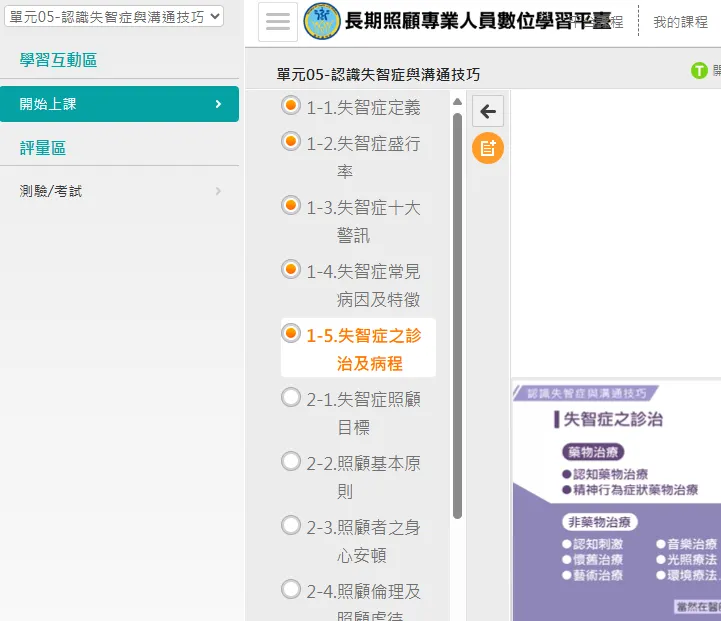Open 測驗/考試 menu item
721x621 pixels.
(x=119, y=191)
